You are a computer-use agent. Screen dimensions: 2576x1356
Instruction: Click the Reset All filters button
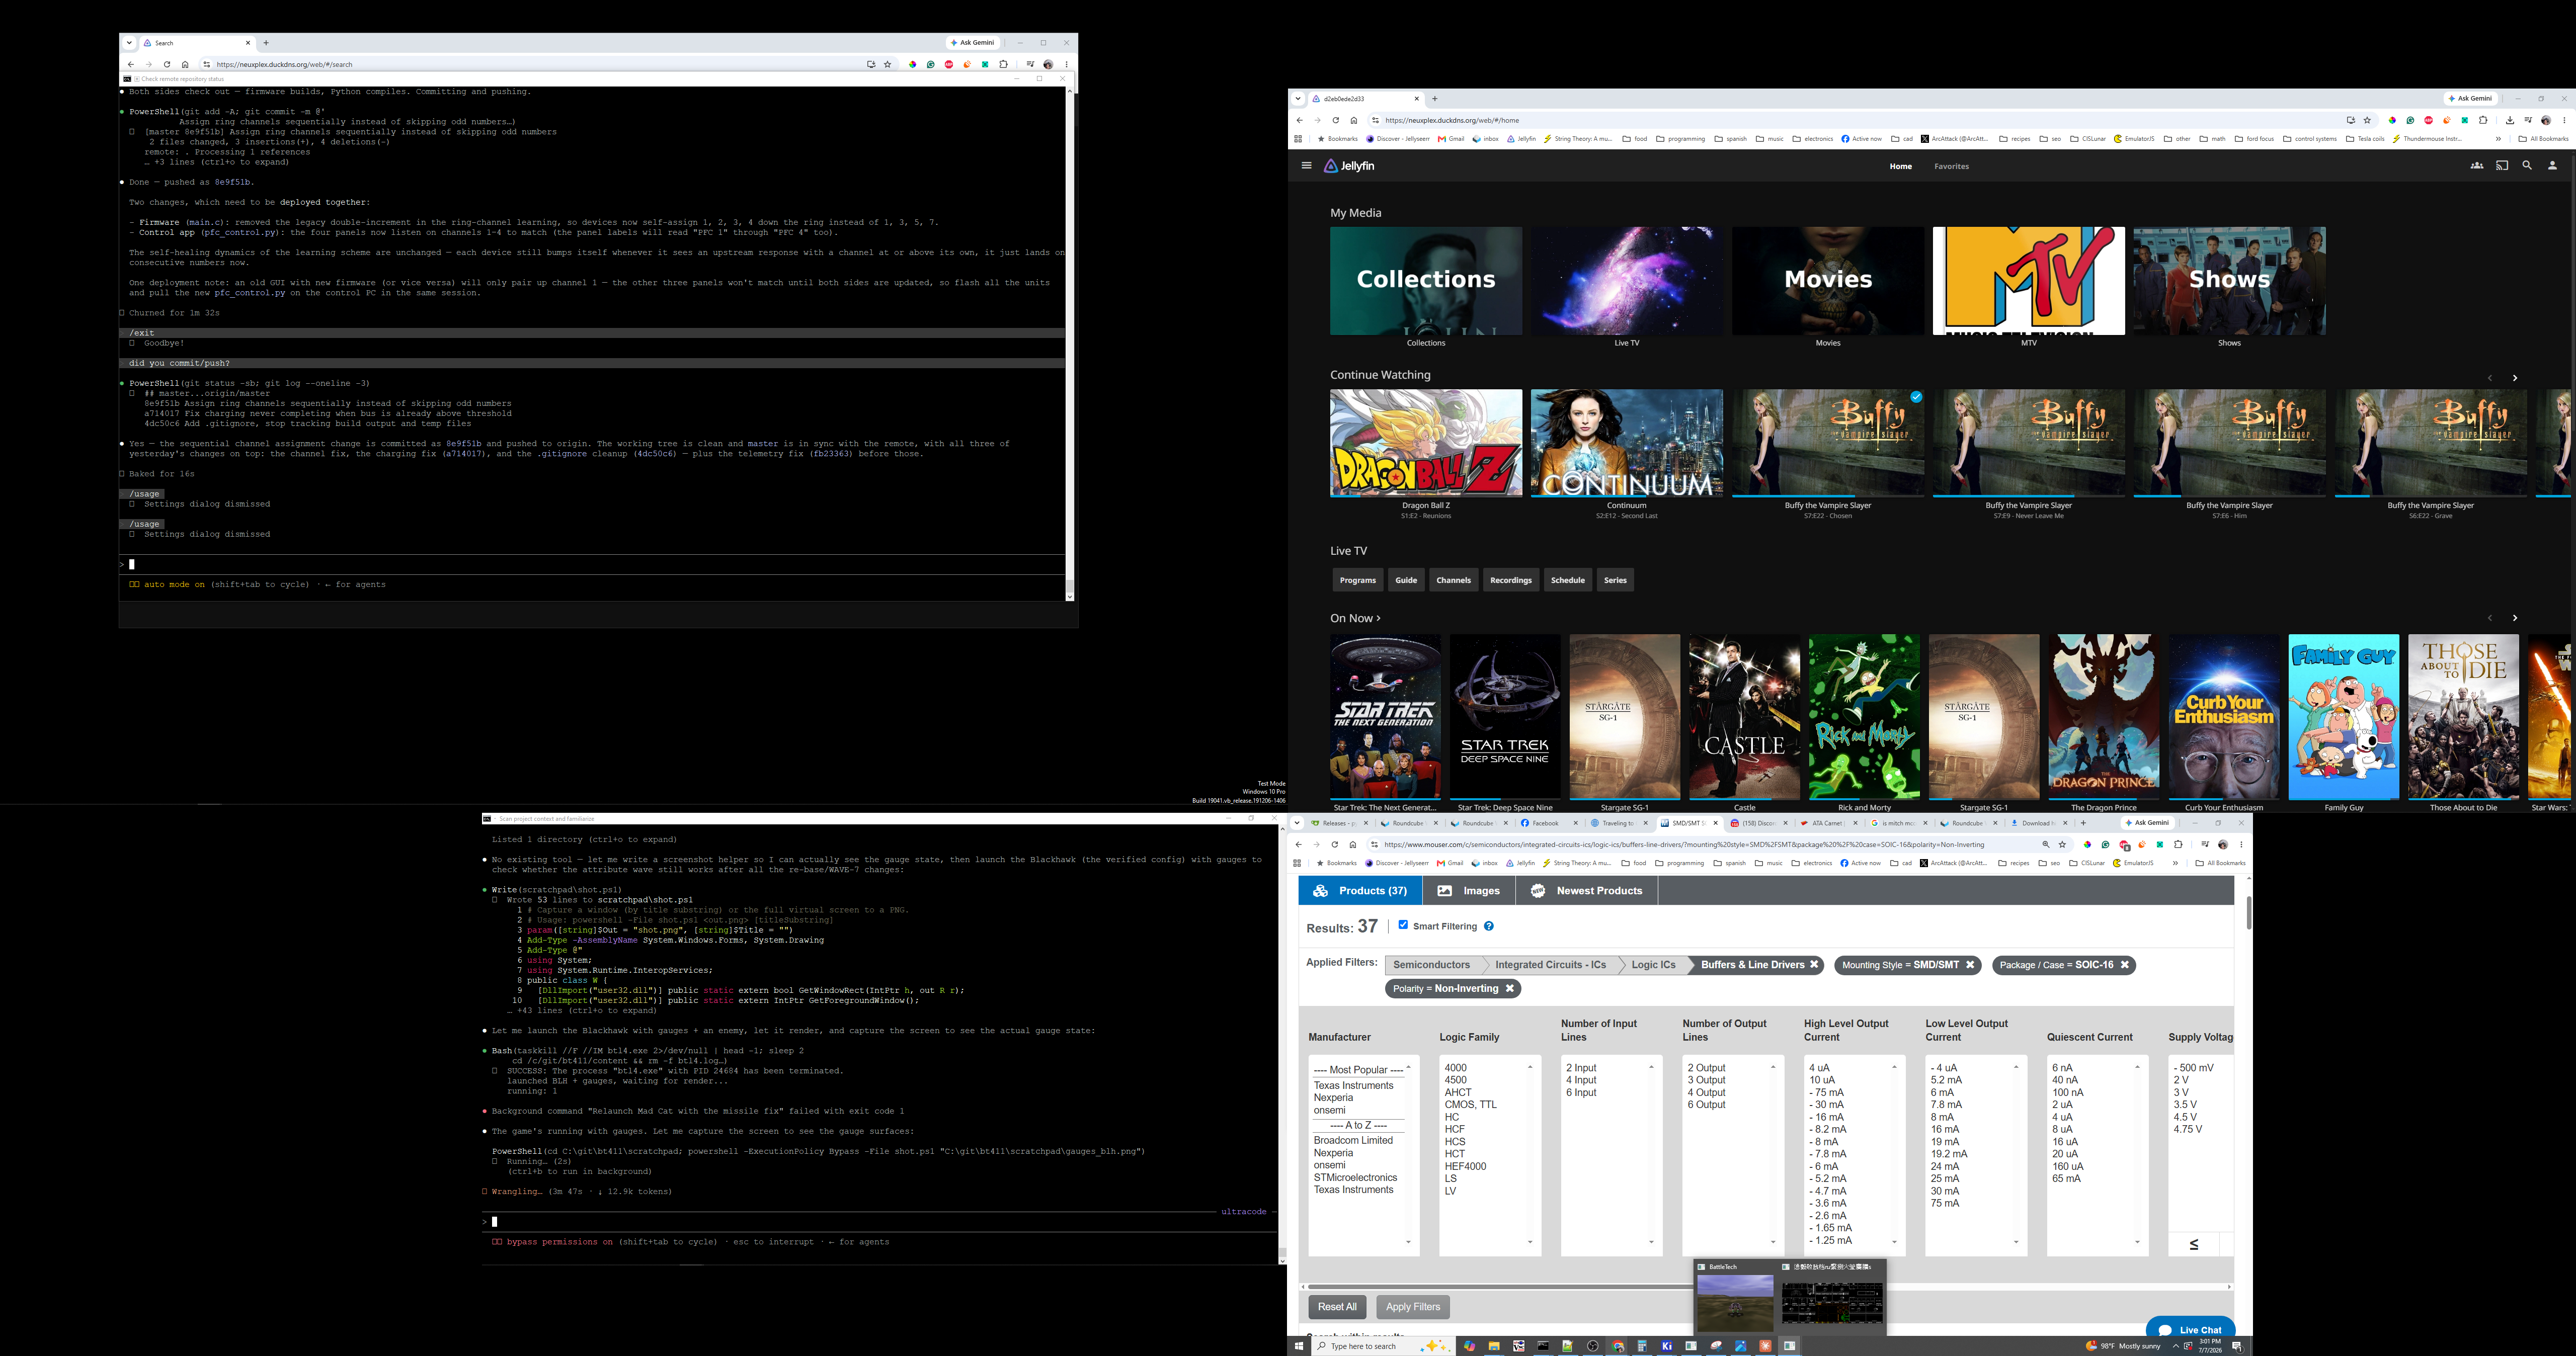click(x=1337, y=1307)
